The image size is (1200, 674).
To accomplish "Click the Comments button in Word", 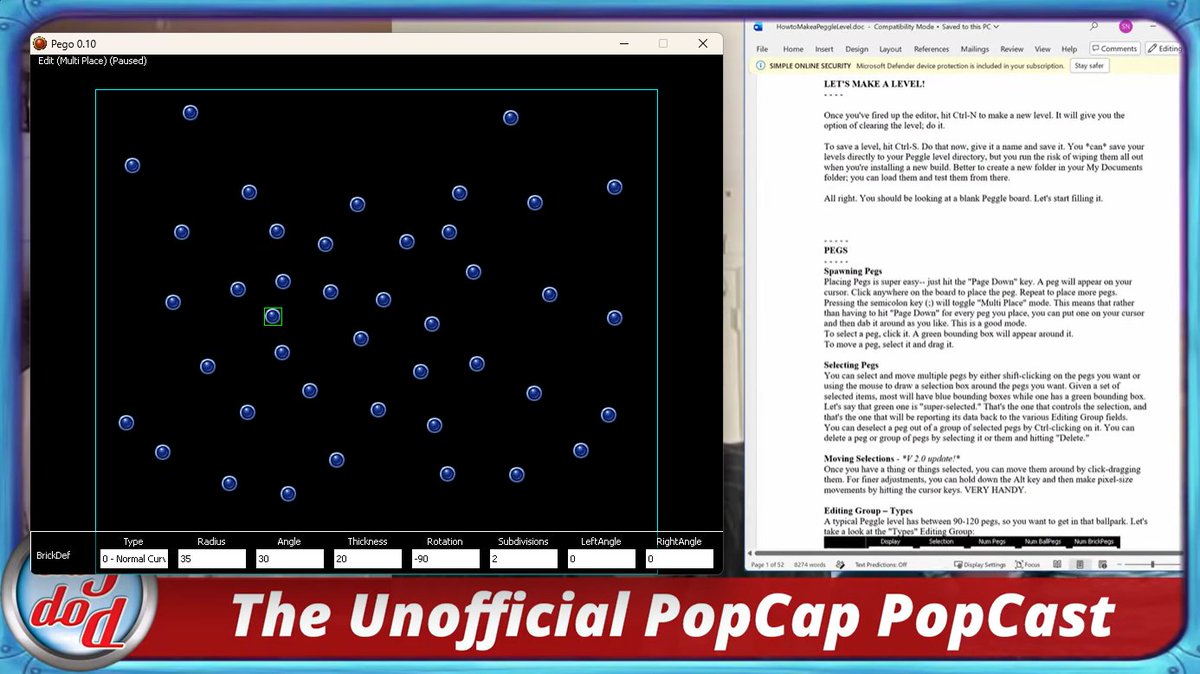I will click(x=1115, y=48).
